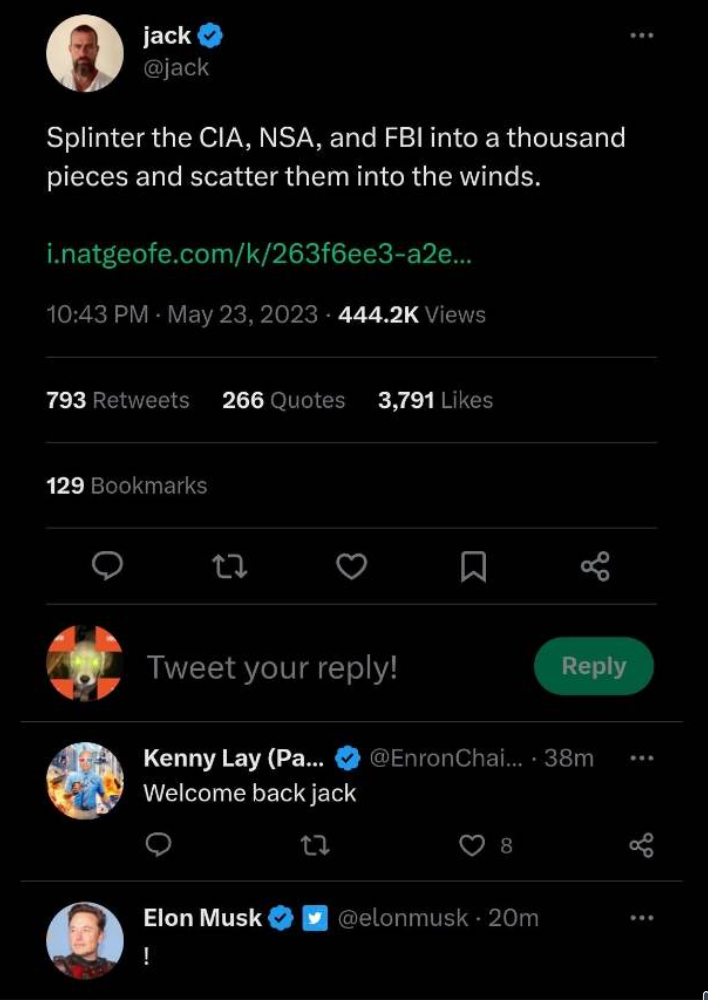Open more options on Kenny Lay's reply
This screenshot has height=1000, width=708.
coord(641,757)
